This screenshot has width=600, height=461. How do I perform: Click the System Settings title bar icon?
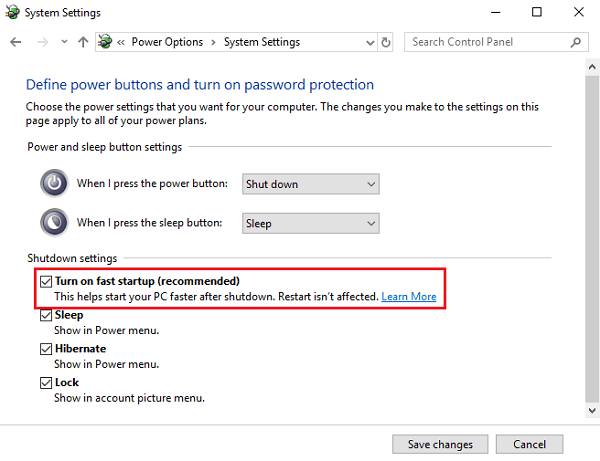tap(12, 13)
